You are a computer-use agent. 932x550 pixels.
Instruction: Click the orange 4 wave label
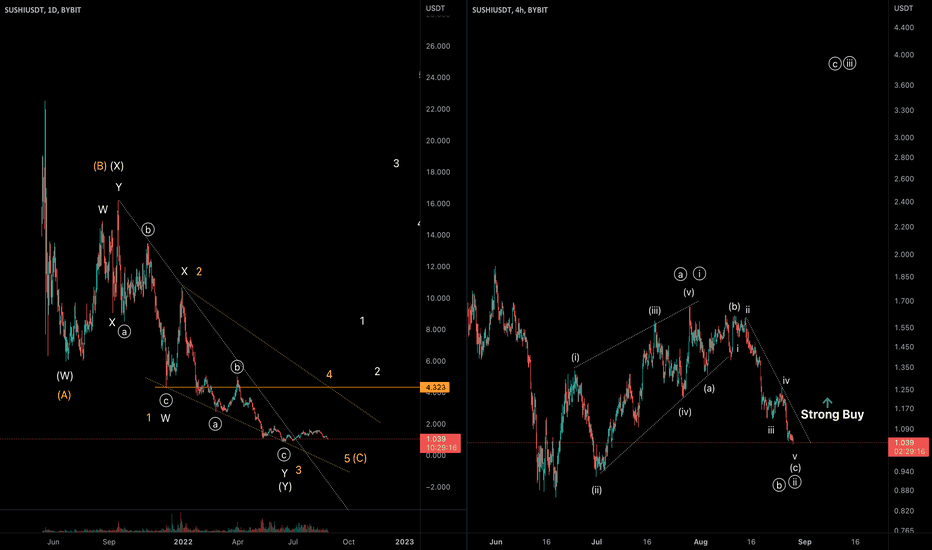329,375
